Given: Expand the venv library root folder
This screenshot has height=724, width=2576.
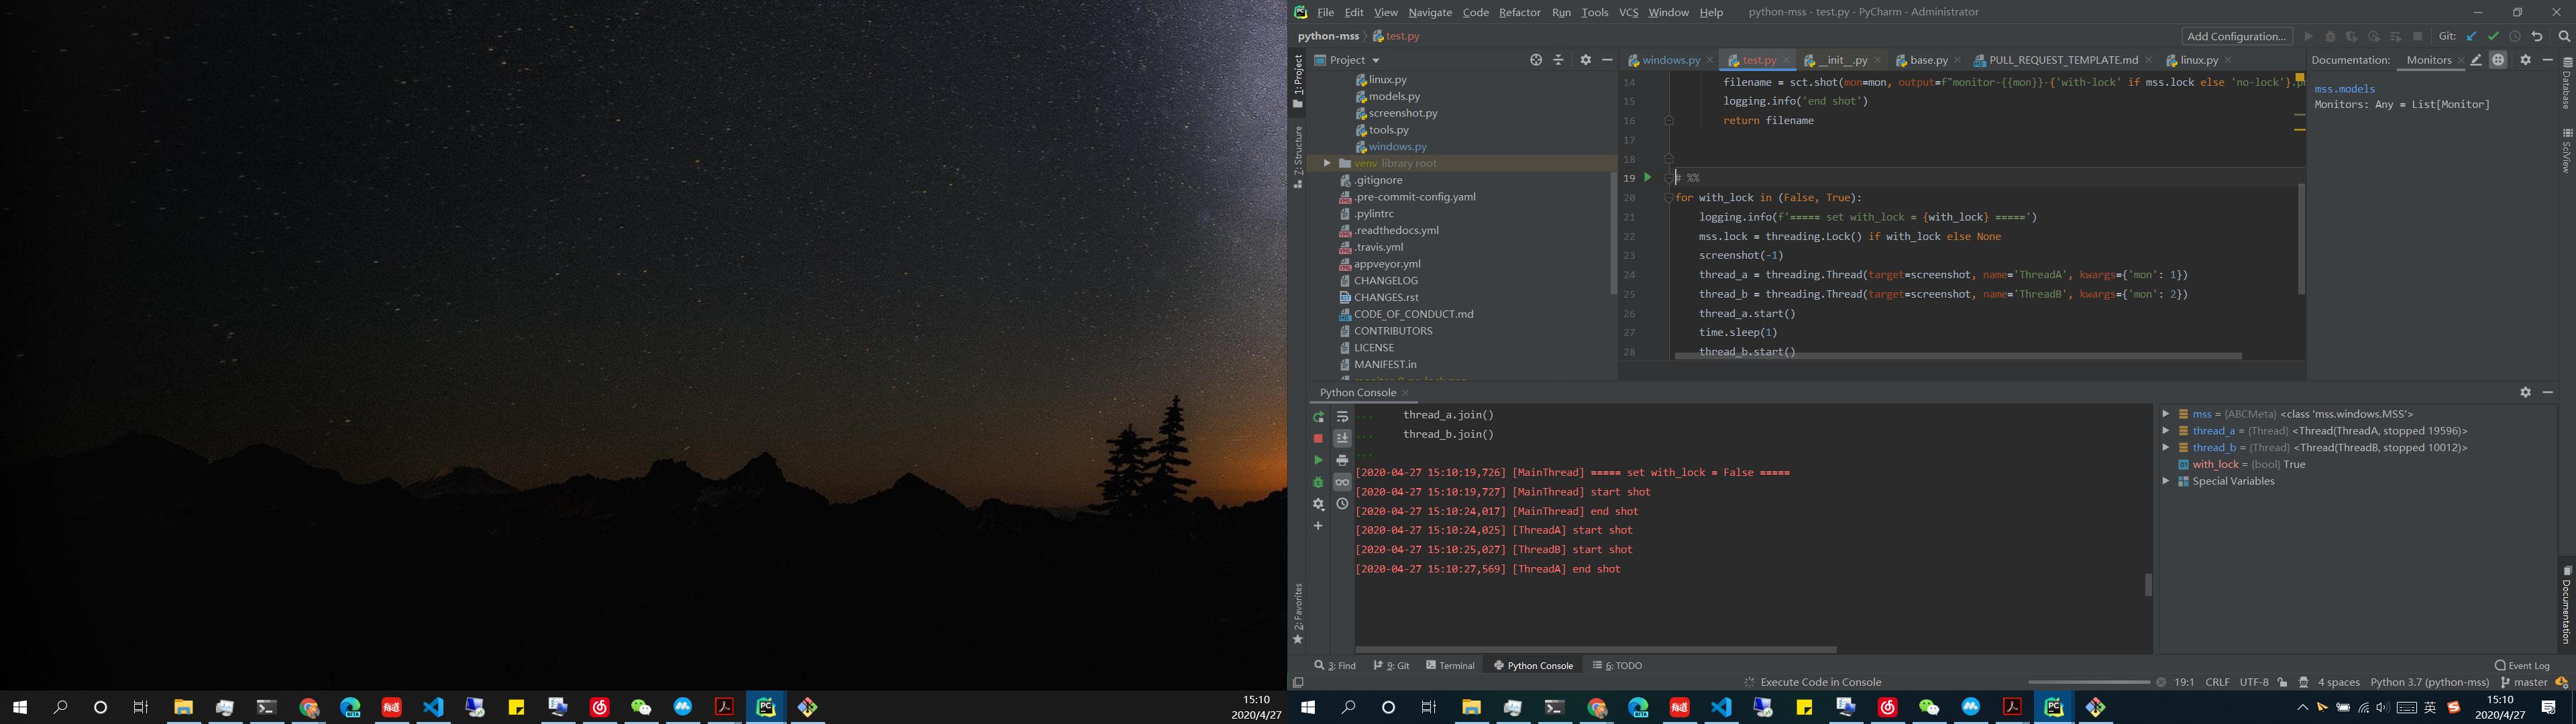Looking at the screenshot, I should tap(1327, 163).
